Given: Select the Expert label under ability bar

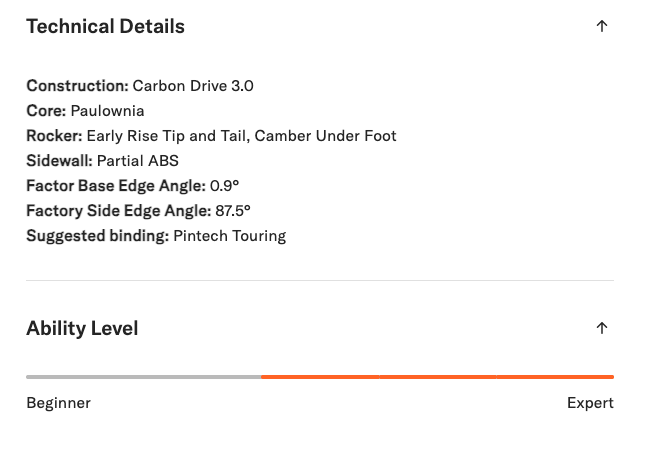Looking at the screenshot, I should (x=590, y=403).
